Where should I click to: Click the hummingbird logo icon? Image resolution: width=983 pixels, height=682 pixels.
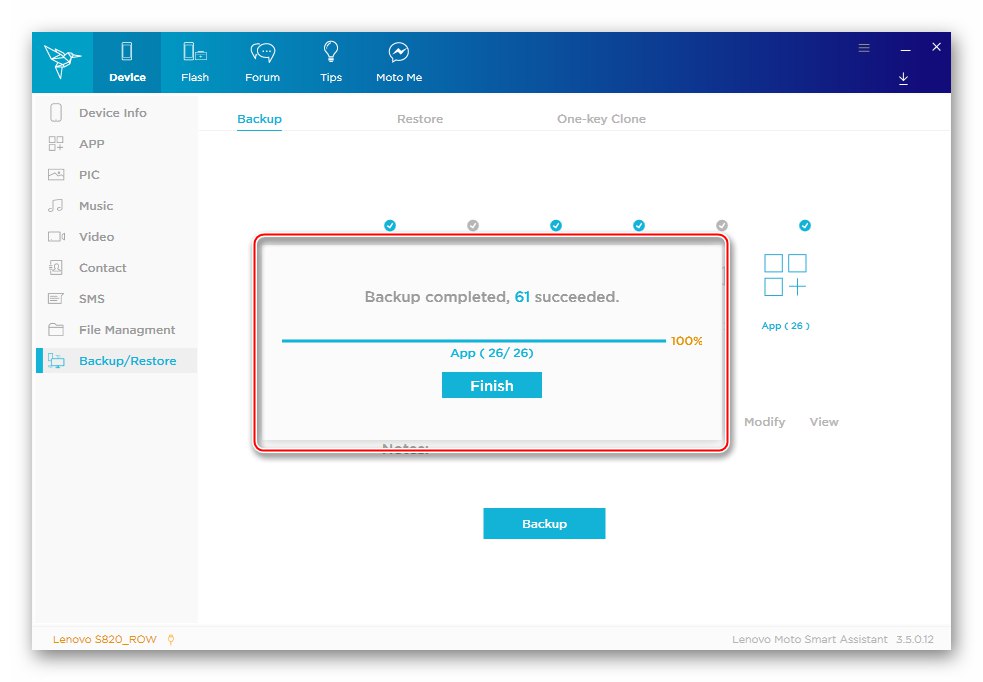[x=62, y=61]
